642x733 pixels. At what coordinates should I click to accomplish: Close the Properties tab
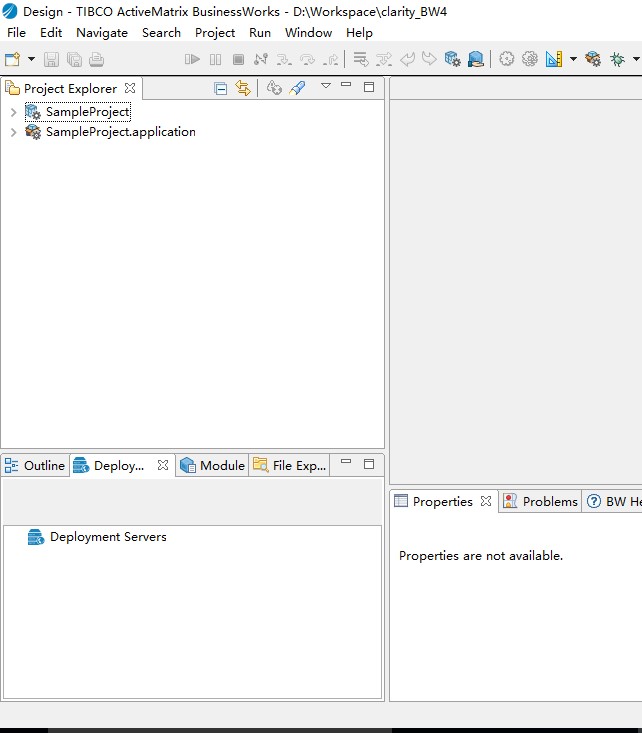point(486,501)
